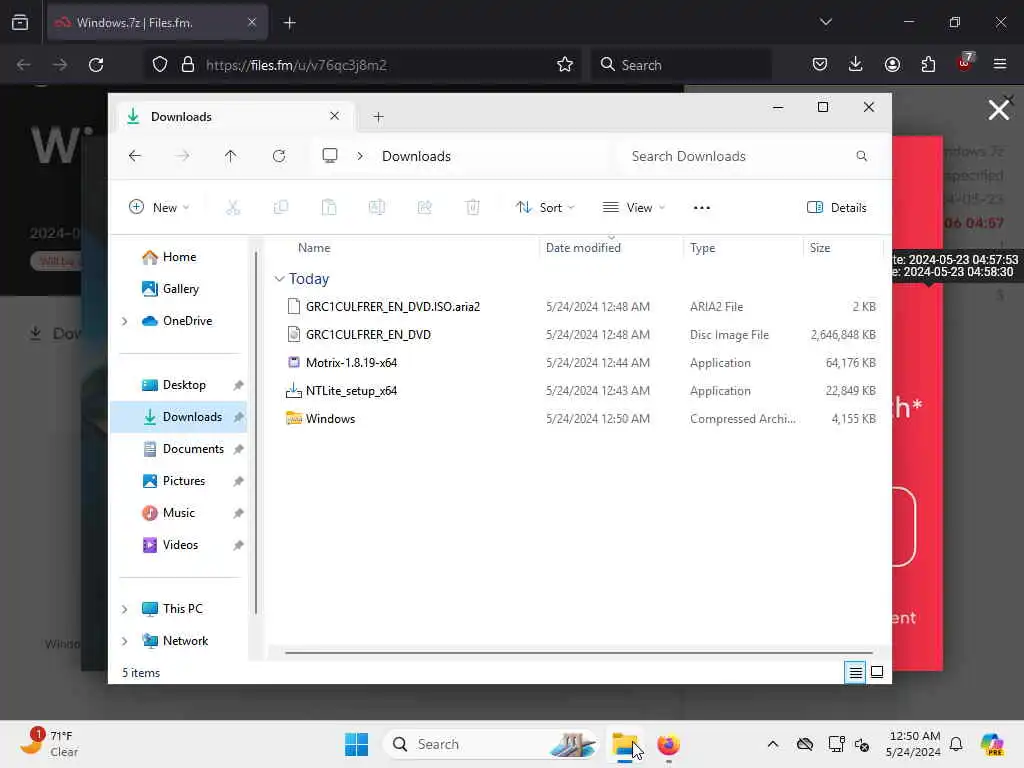Open the notification bell
This screenshot has width=1024, height=768.
point(956,744)
